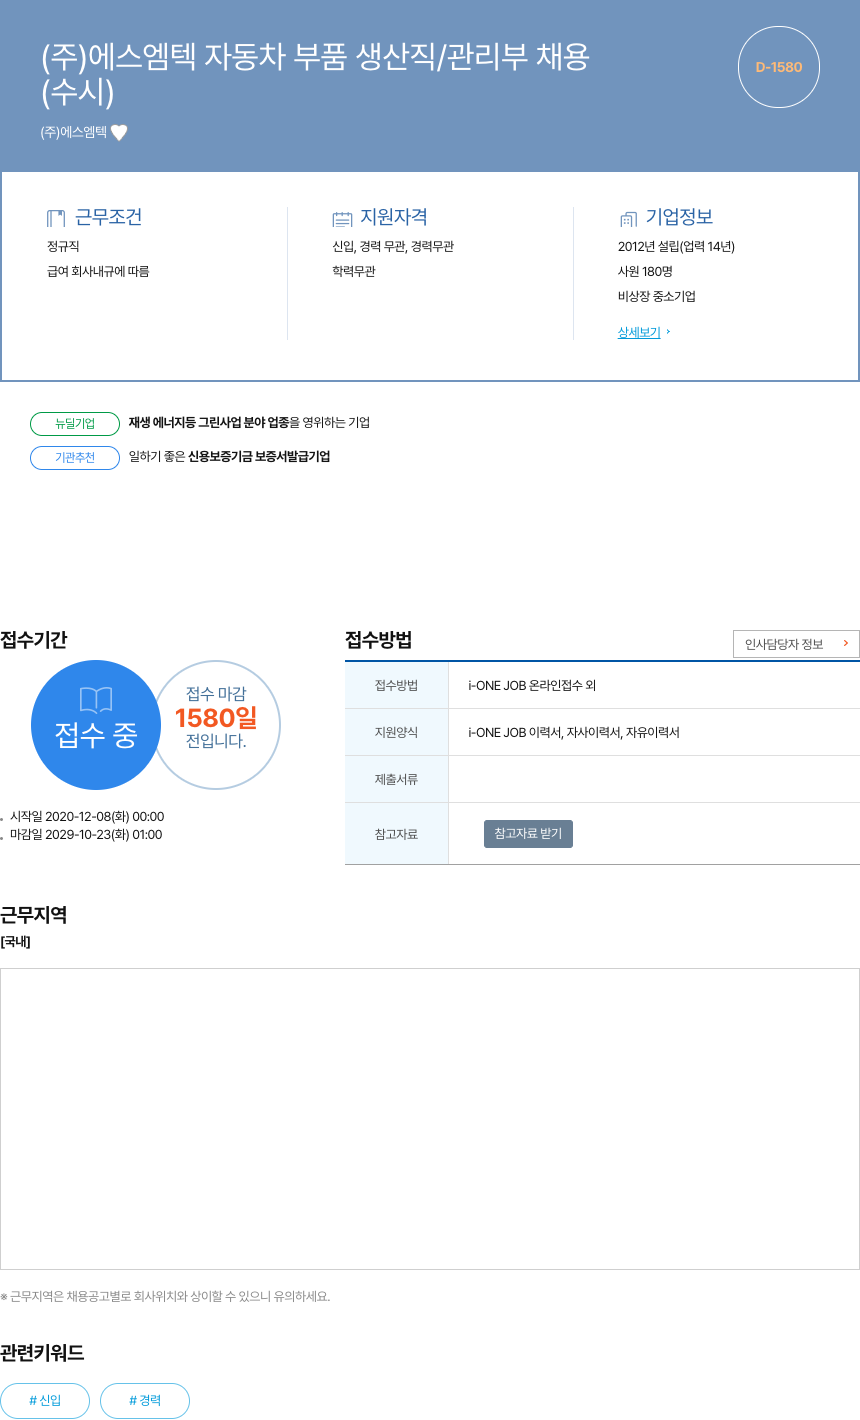Click the 기업정보 building icon
The height and width of the screenshot is (1420, 860).
click(628, 218)
